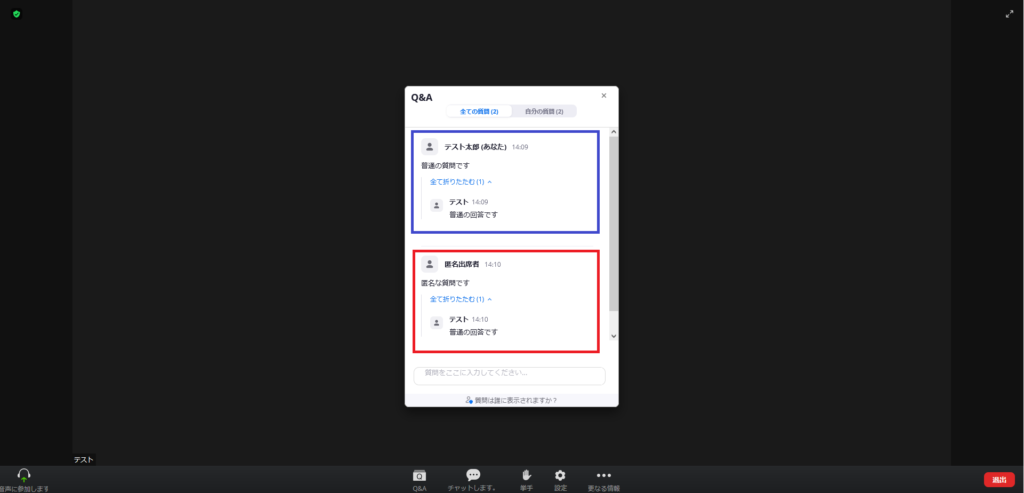Click the green security shield icon
Viewport: 1024px width, 493px height.
click(x=16, y=14)
